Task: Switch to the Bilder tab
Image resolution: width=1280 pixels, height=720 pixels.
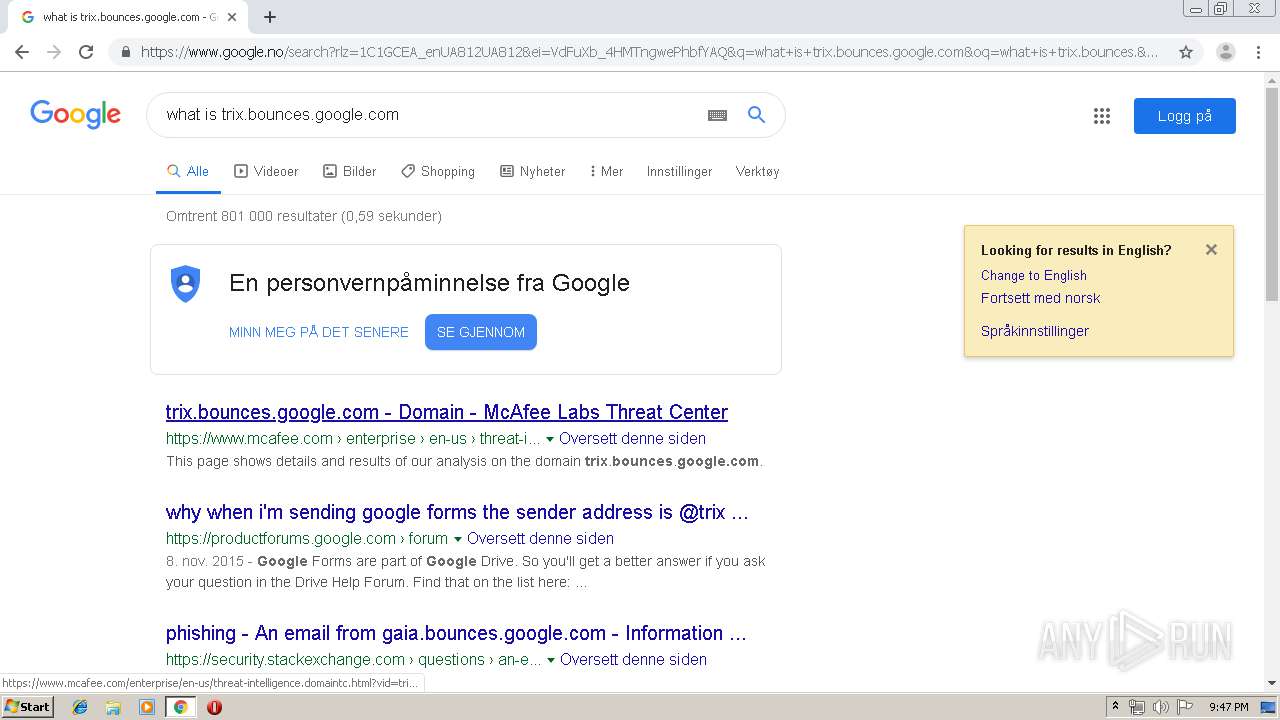Action: tap(349, 171)
